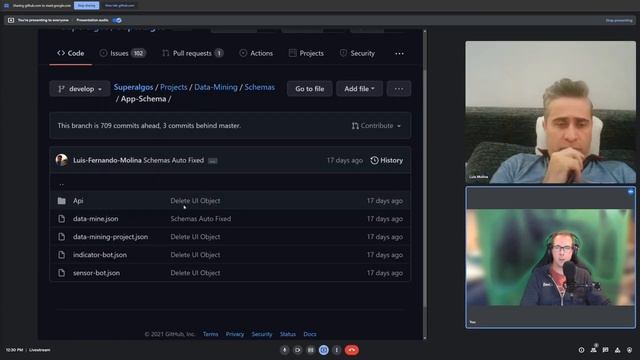640x360 pixels.
Task: Open the Issues tab
Action: click(122, 53)
